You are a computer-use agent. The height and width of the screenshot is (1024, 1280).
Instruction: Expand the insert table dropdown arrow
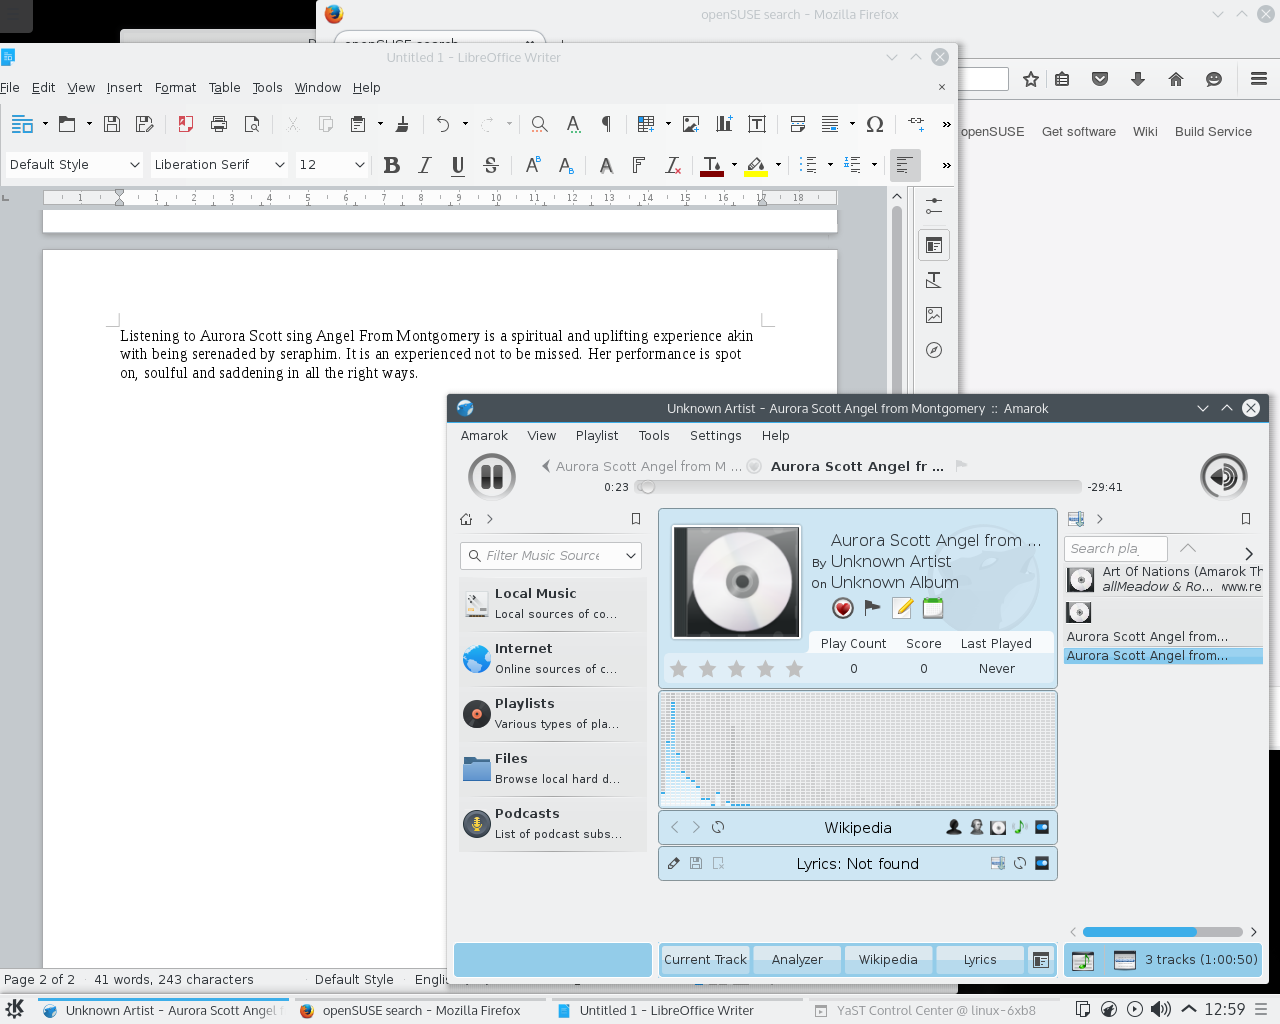[x=668, y=124]
